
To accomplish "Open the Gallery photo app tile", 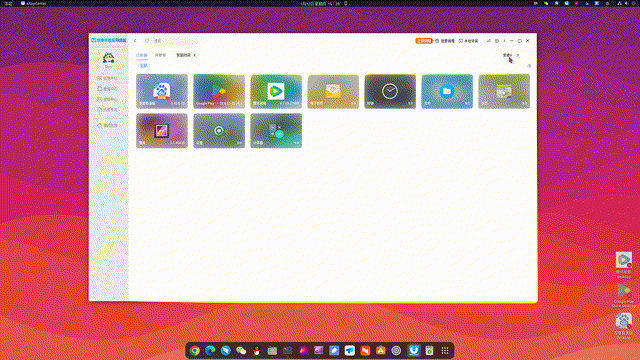I will tap(162, 131).
